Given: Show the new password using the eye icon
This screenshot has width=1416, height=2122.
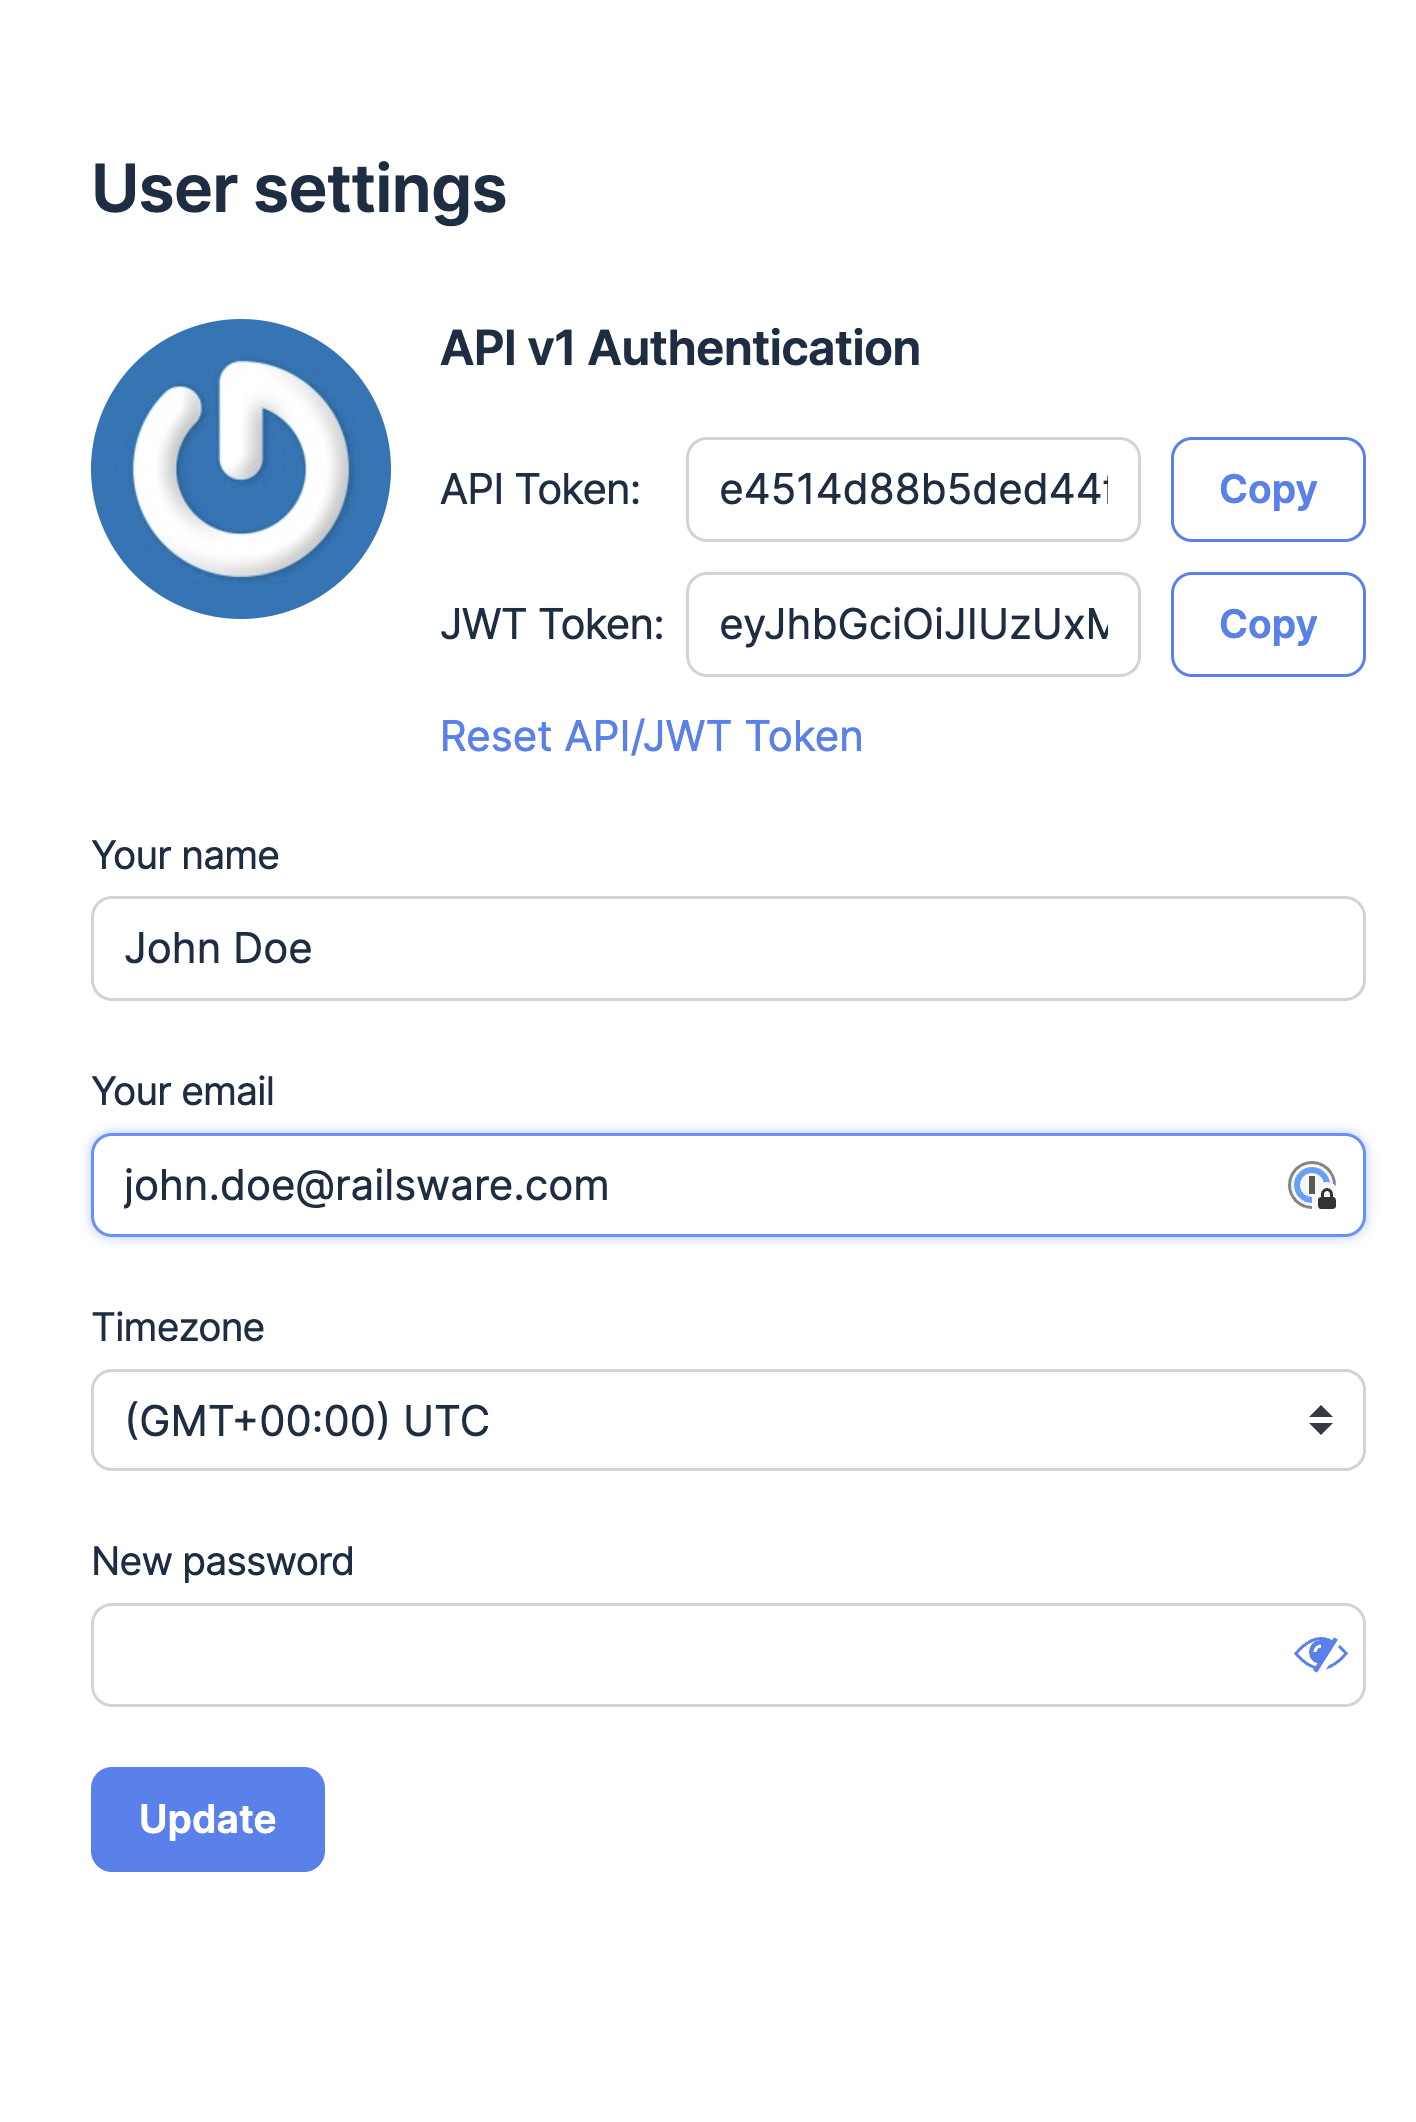Looking at the screenshot, I should pyautogui.click(x=1320, y=1654).
